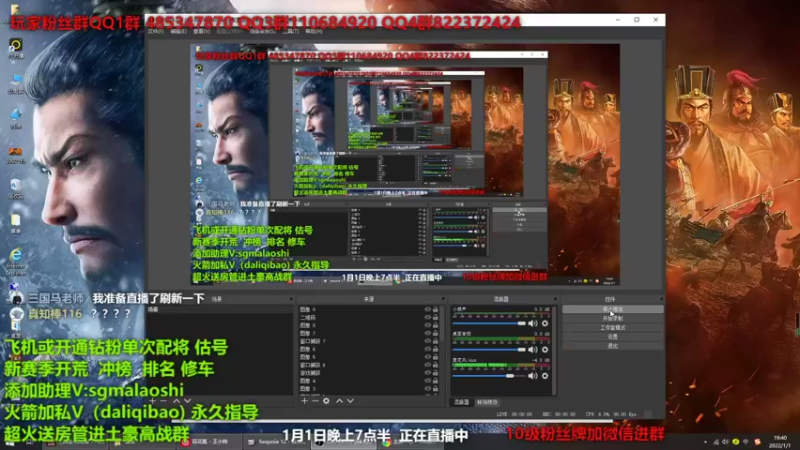Open 桌面音频 channel settings gear
Image resolution: width=800 pixels, height=450 pixels.
pos(545,349)
